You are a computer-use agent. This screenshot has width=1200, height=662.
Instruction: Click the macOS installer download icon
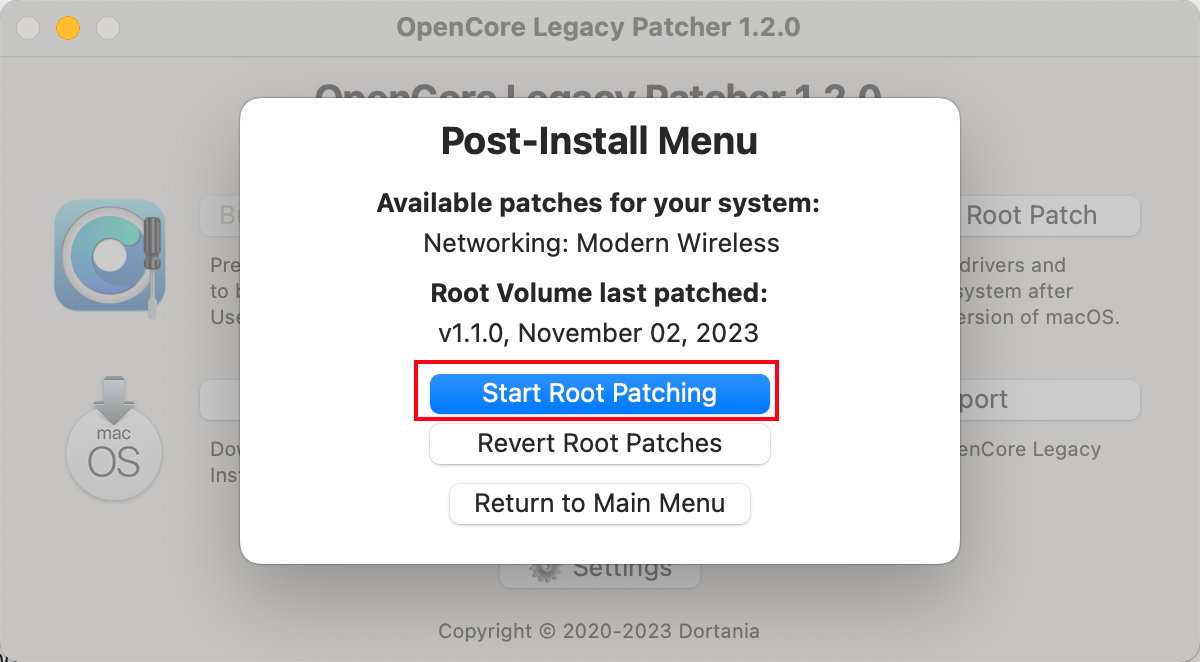[x=113, y=439]
